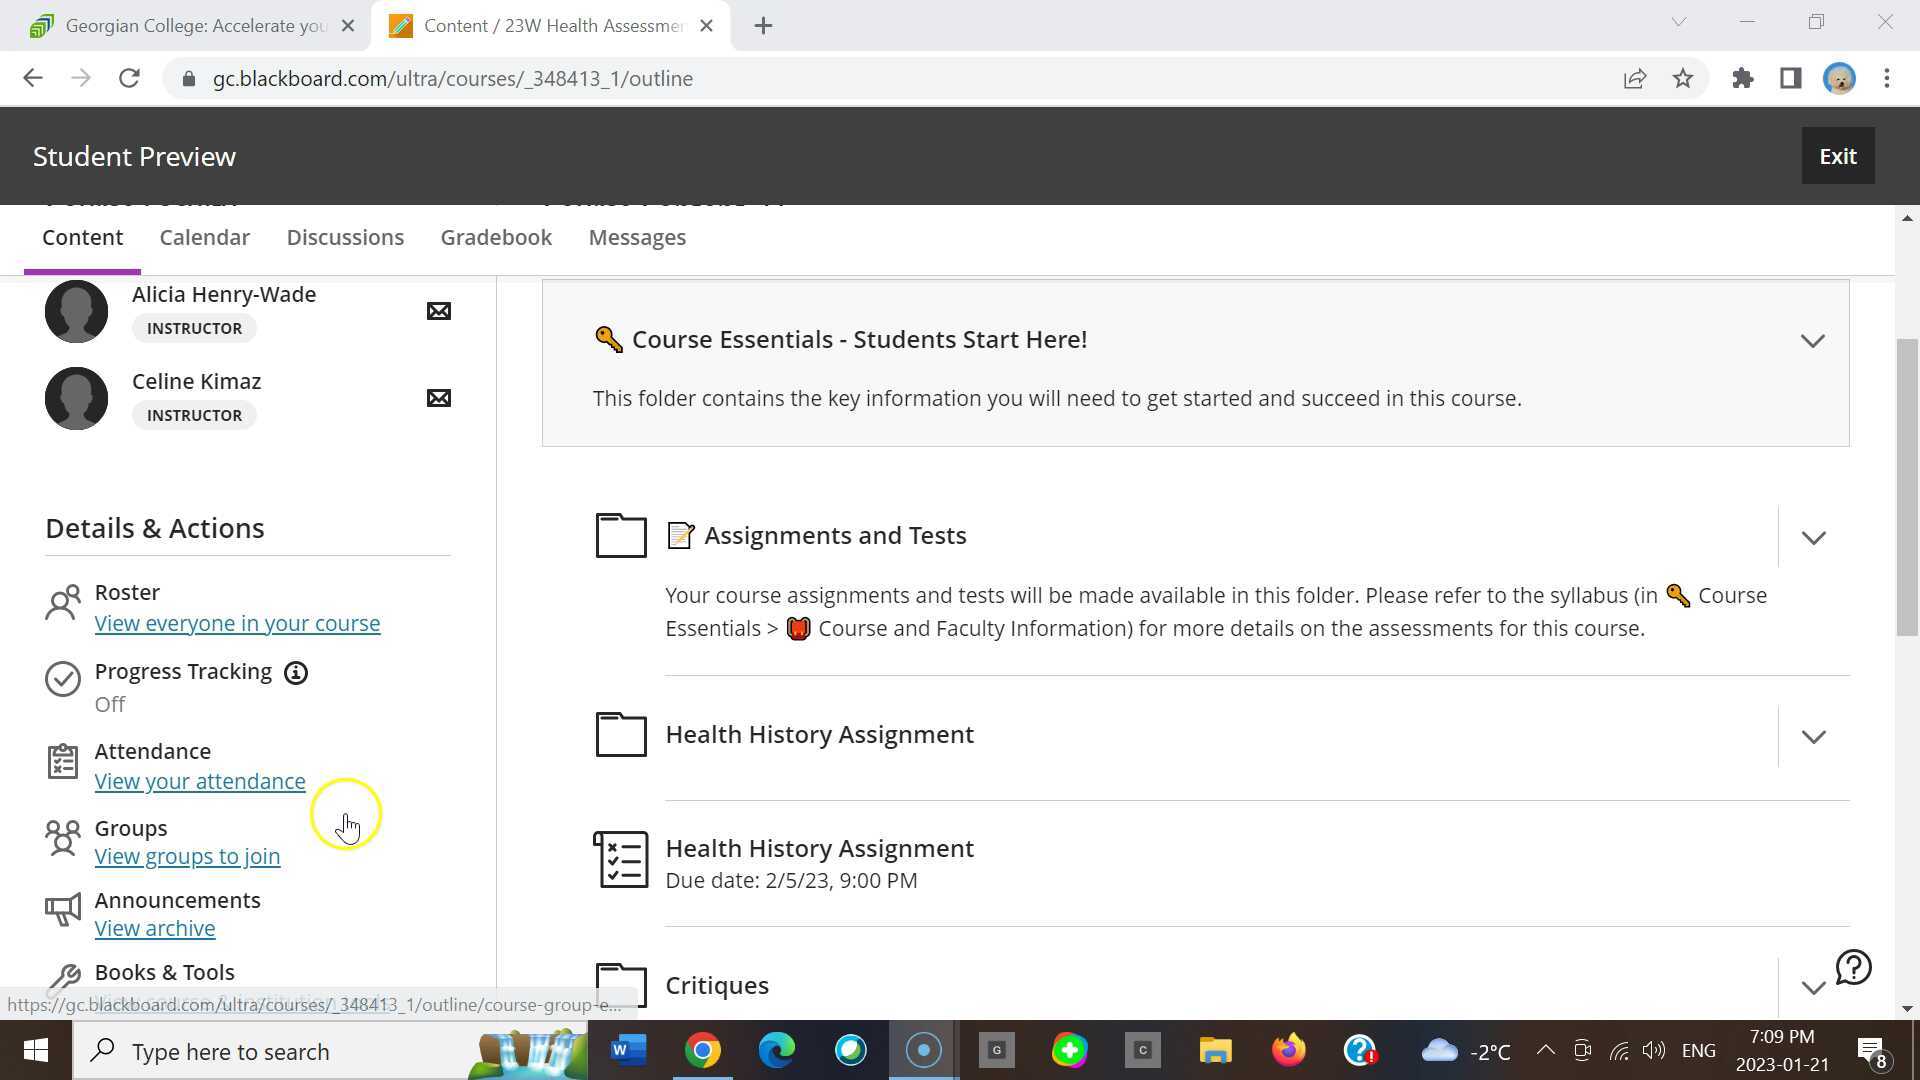Open the Discussions tab

(x=345, y=238)
